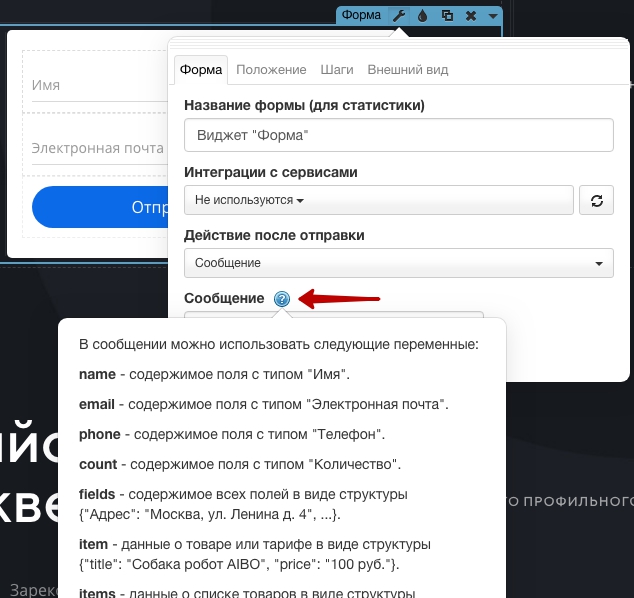Viewport: 634px width, 598px height.
Task: Click the Имя field in the form
Action: click(99, 86)
